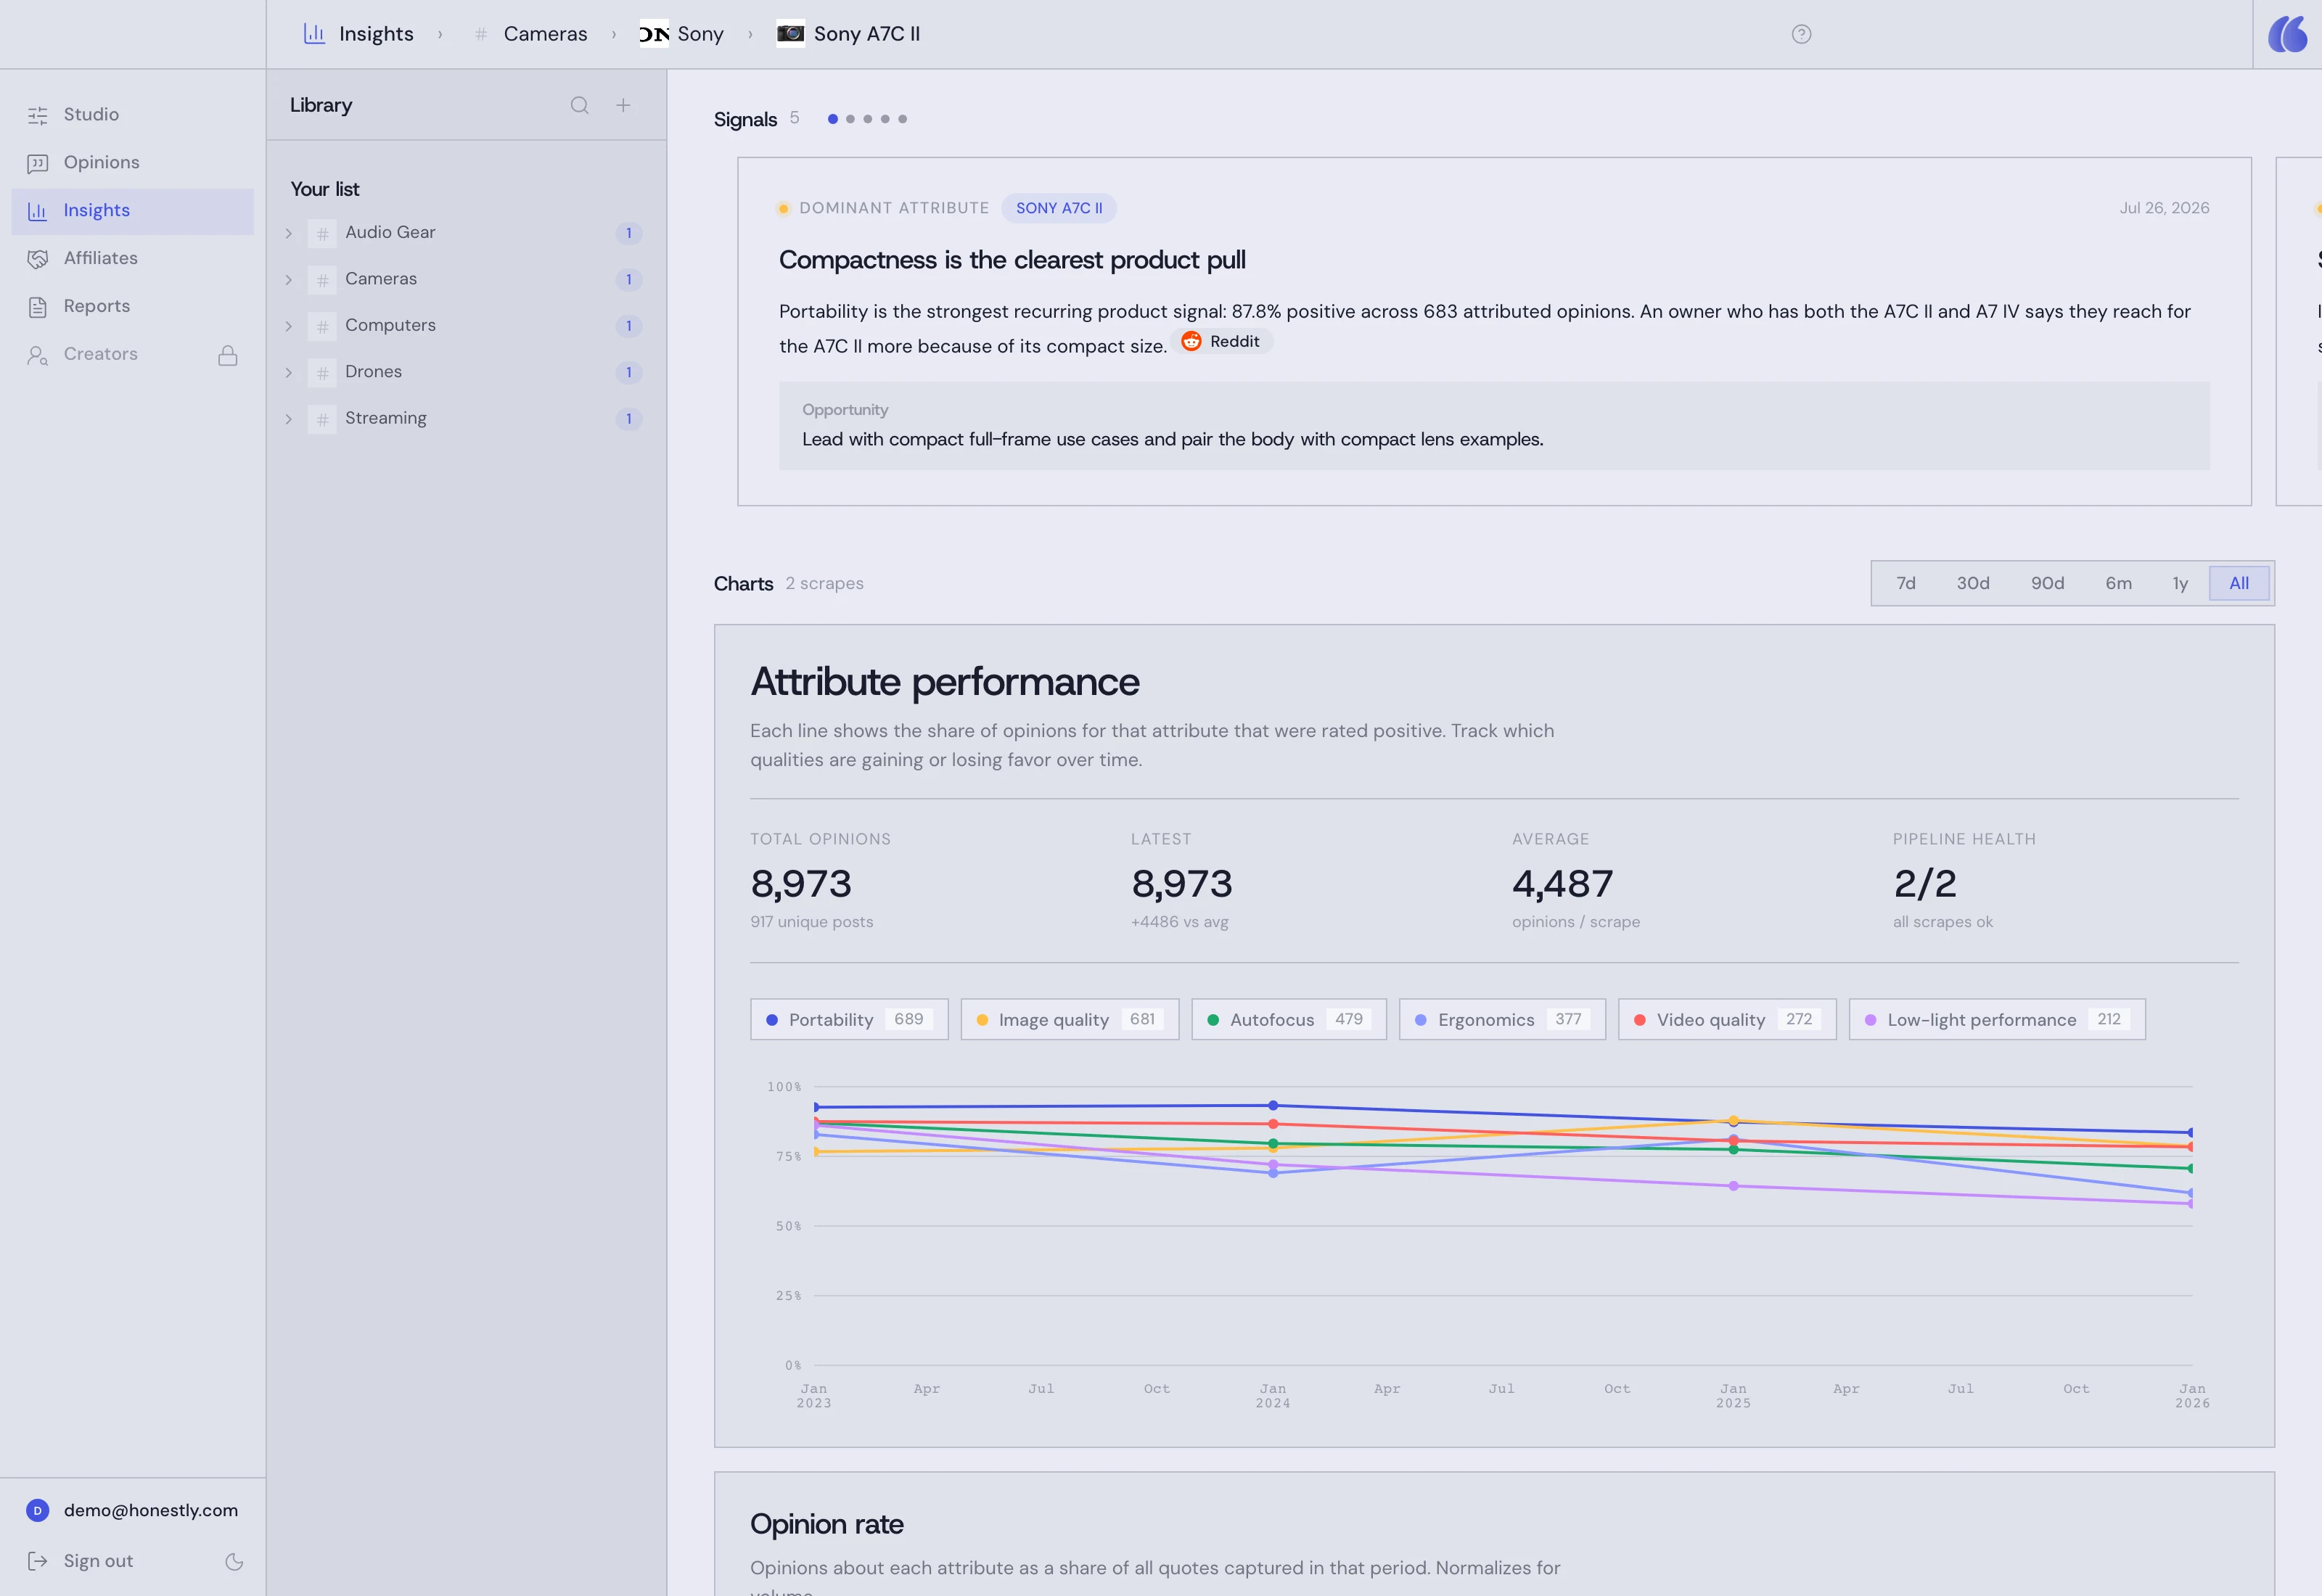Select the 7d time range

coord(1906,583)
